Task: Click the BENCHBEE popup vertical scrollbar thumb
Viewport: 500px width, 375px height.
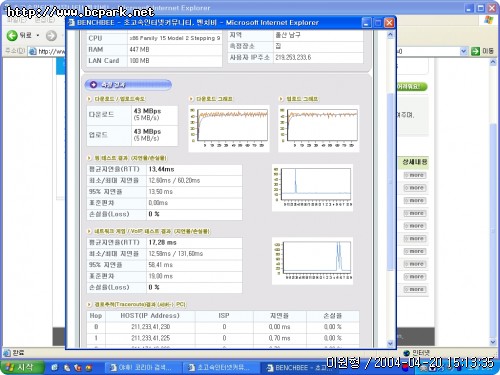Action: click(390, 182)
